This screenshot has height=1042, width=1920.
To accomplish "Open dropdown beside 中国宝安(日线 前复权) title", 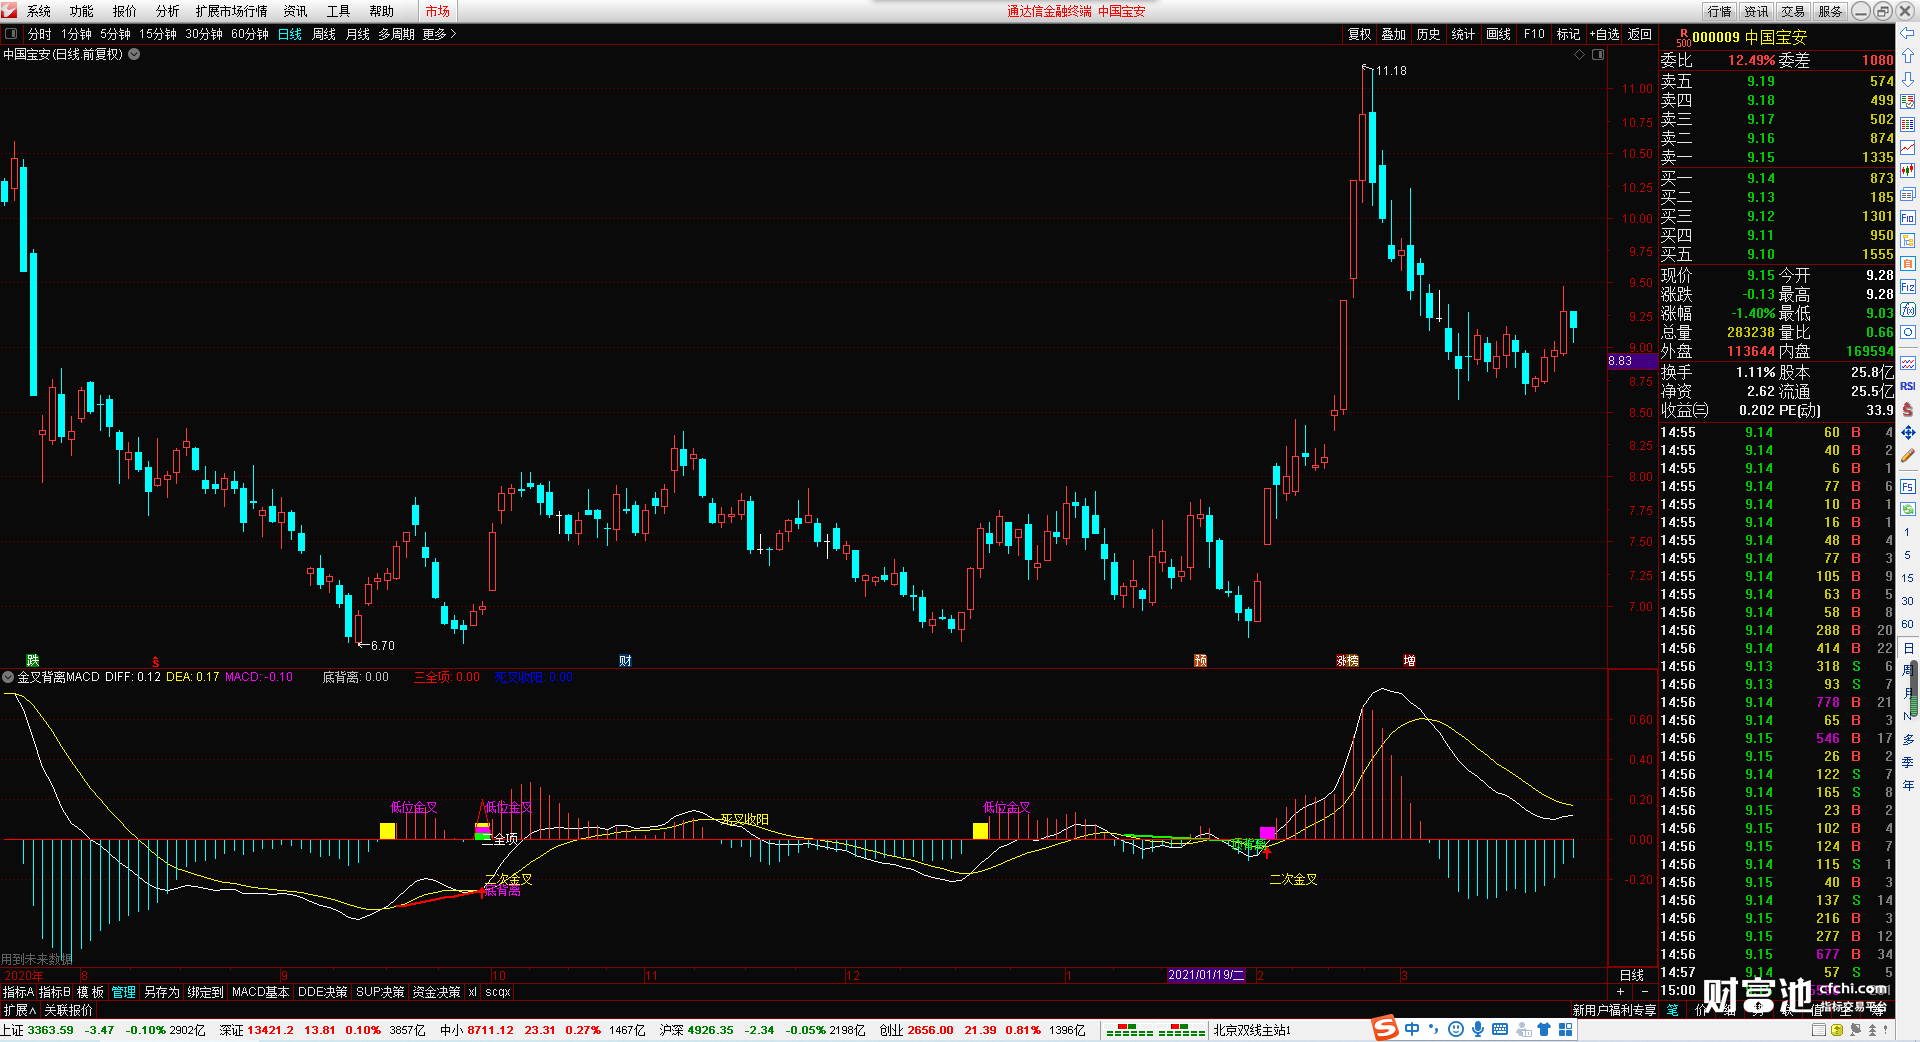I will click(134, 55).
